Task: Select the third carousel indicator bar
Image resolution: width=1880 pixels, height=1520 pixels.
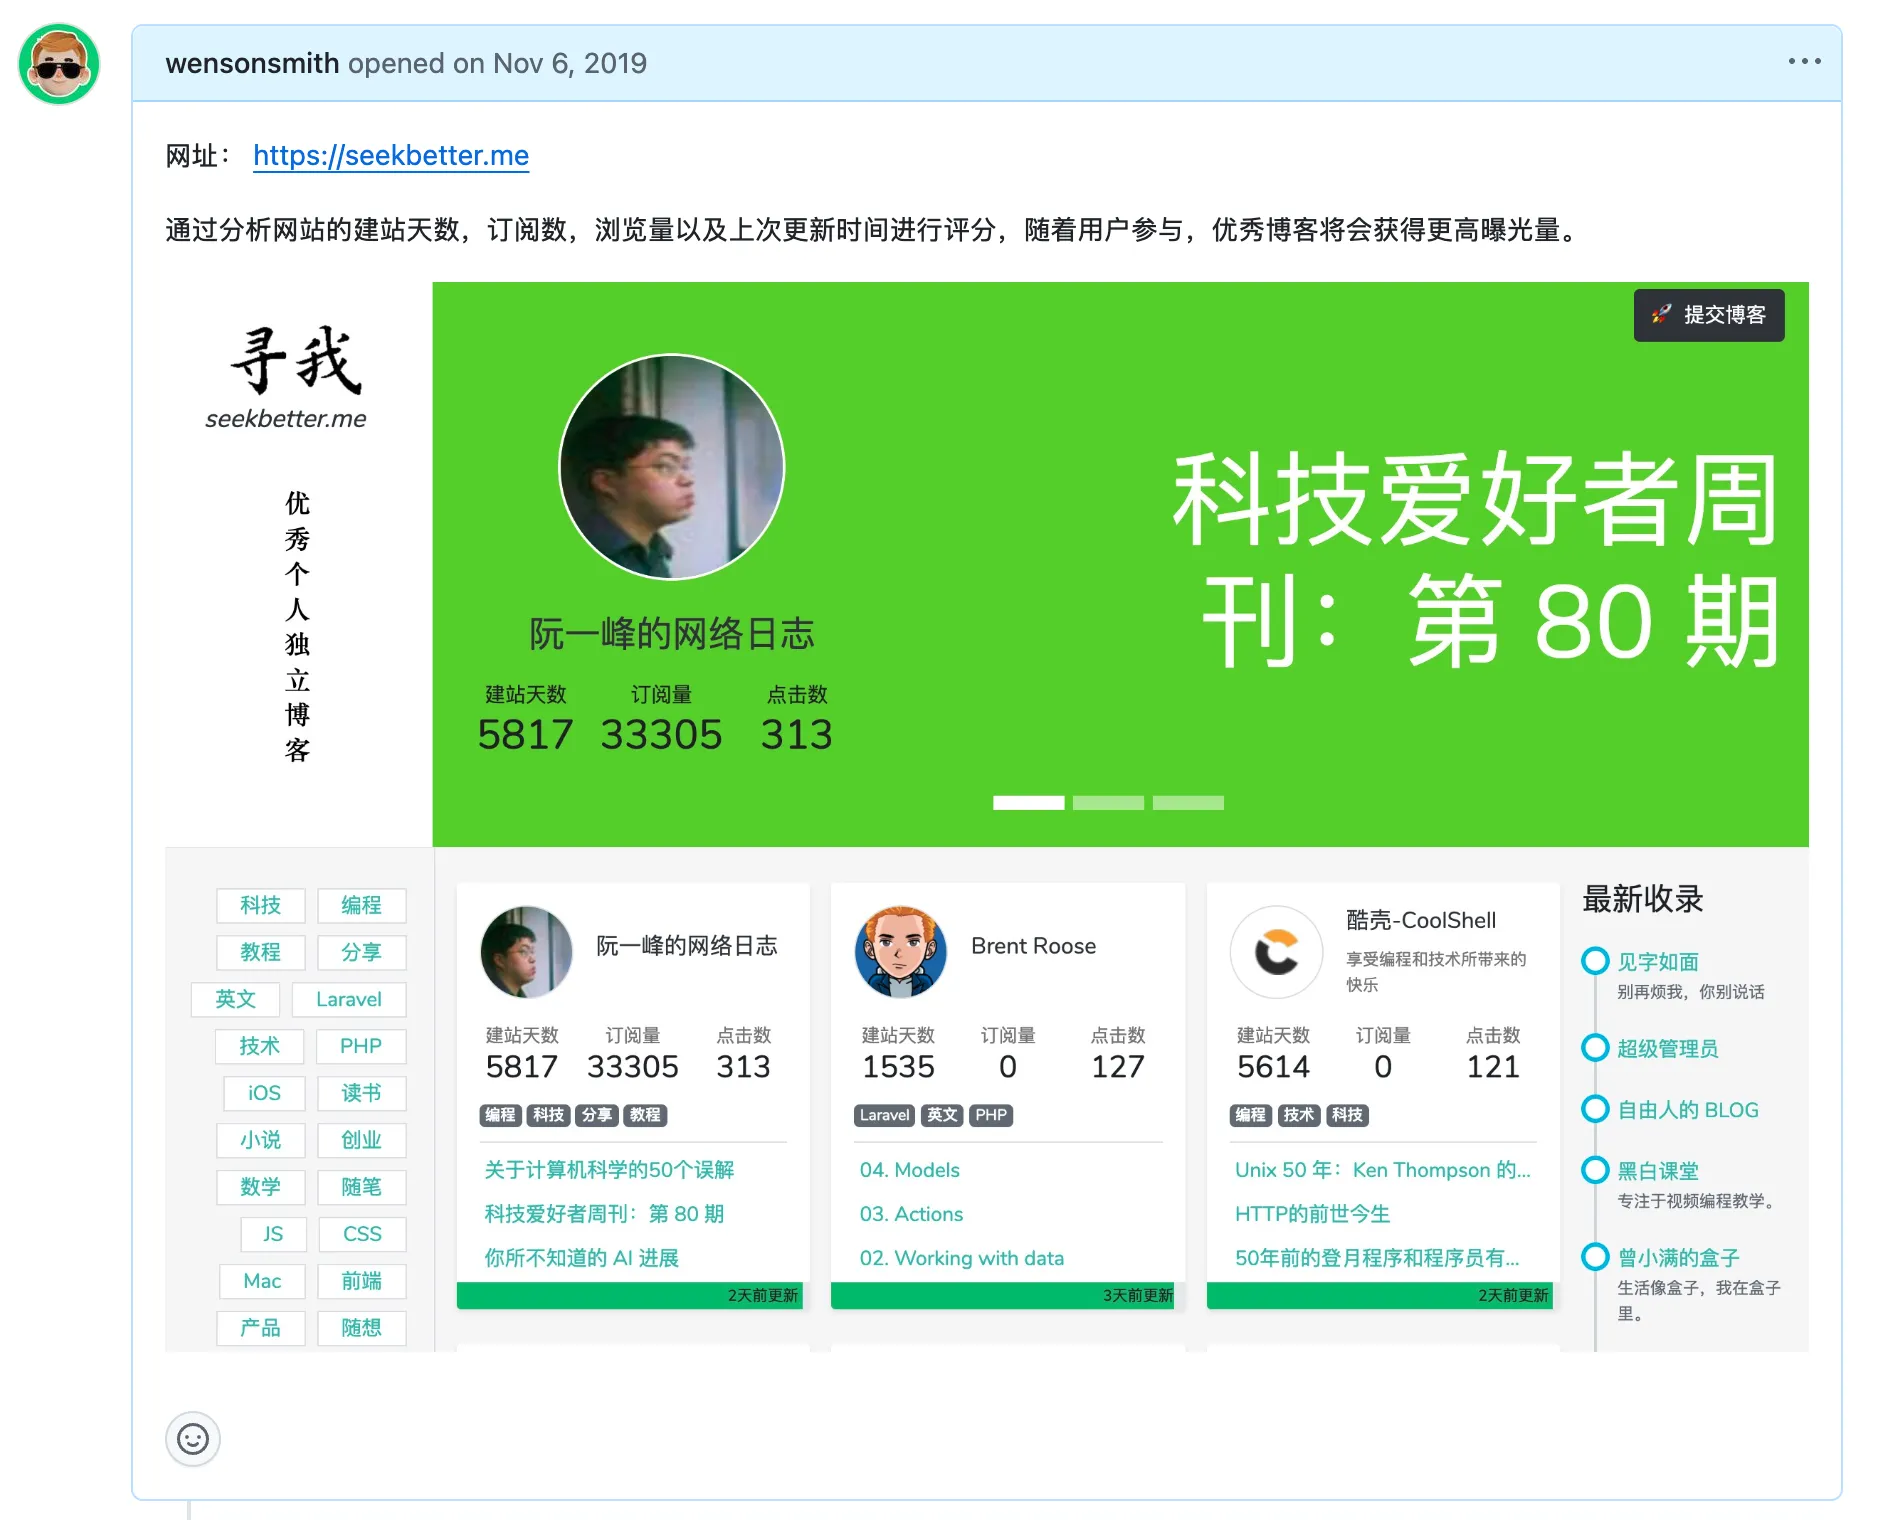Action: pyautogui.click(x=1188, y=802)
